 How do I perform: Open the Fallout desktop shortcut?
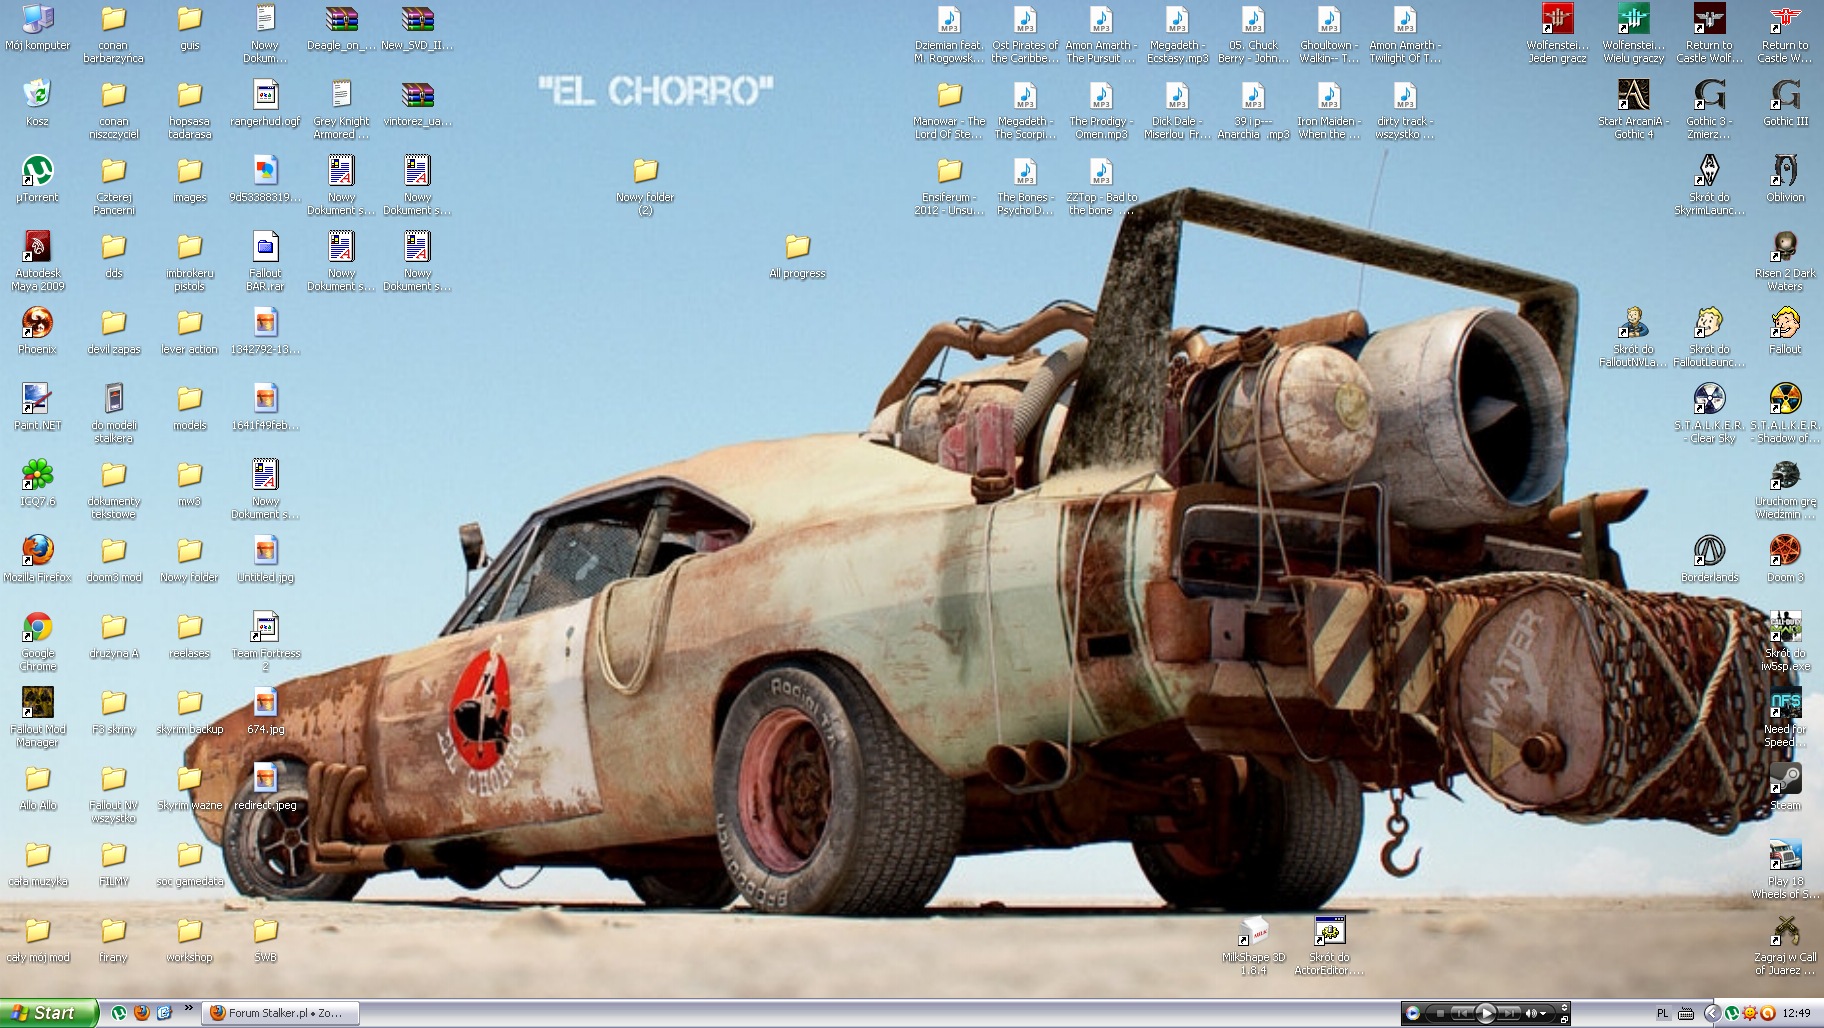[x=1785, y=331]
